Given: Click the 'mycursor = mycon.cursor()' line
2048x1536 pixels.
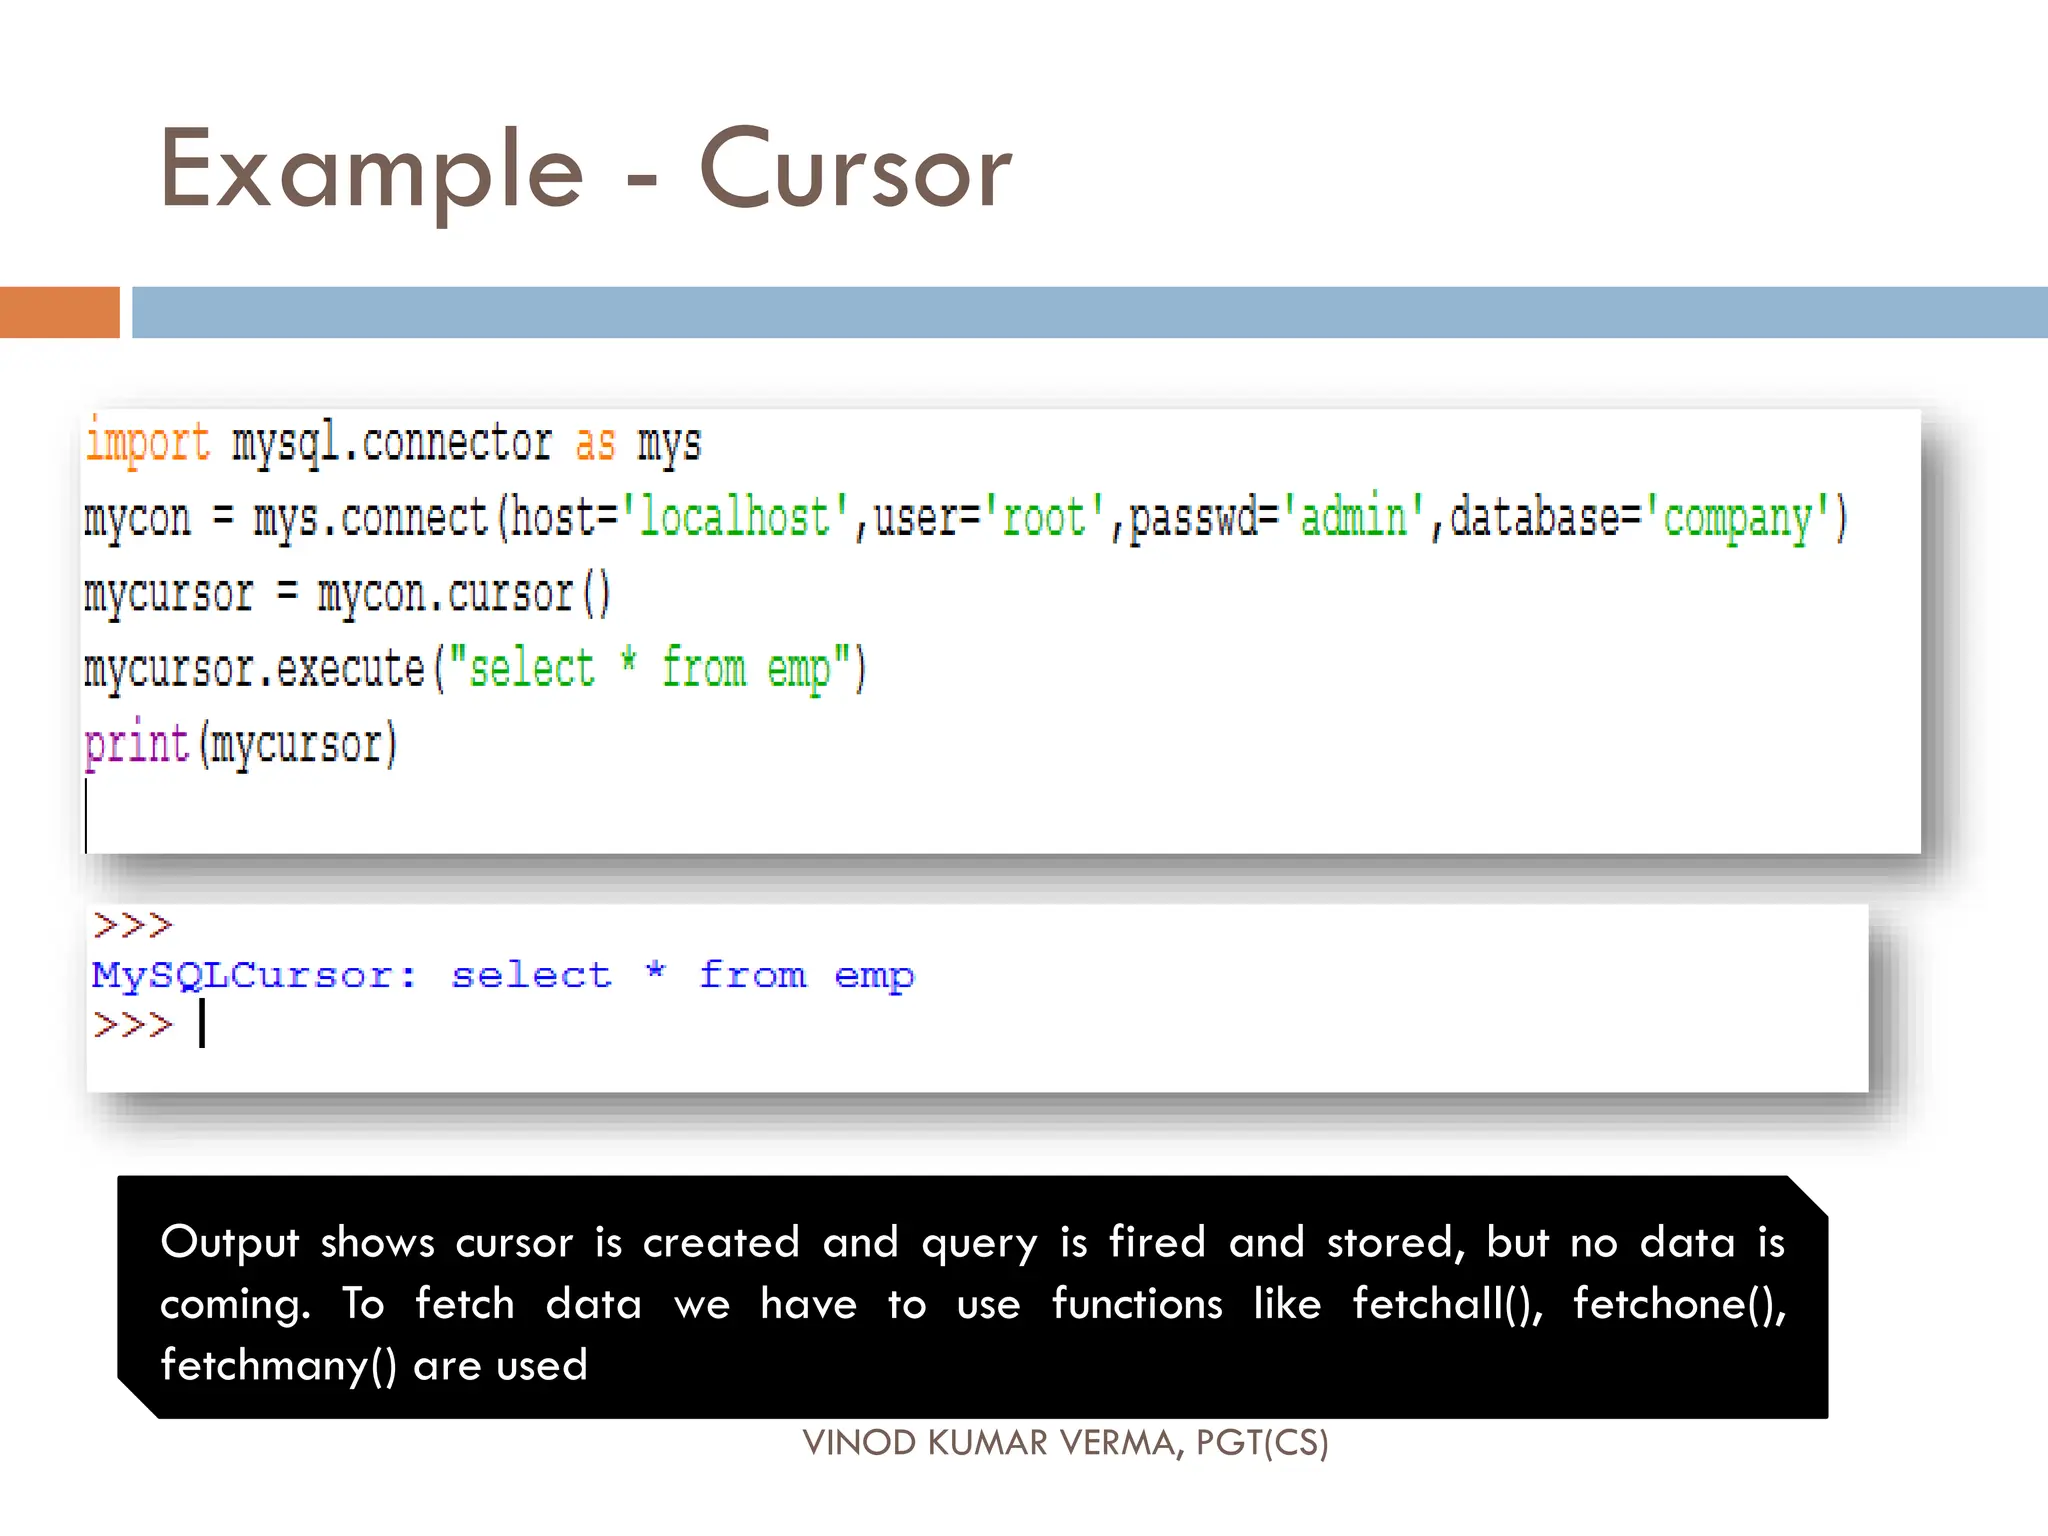Looking at the screenshot, I should (x=346, y=594).
